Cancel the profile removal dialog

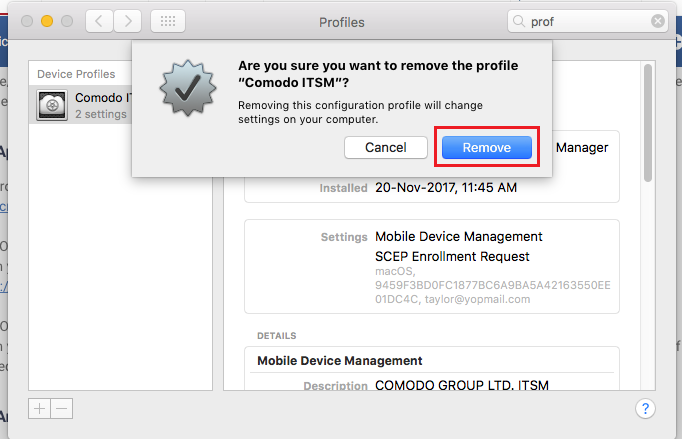[386, 147]
